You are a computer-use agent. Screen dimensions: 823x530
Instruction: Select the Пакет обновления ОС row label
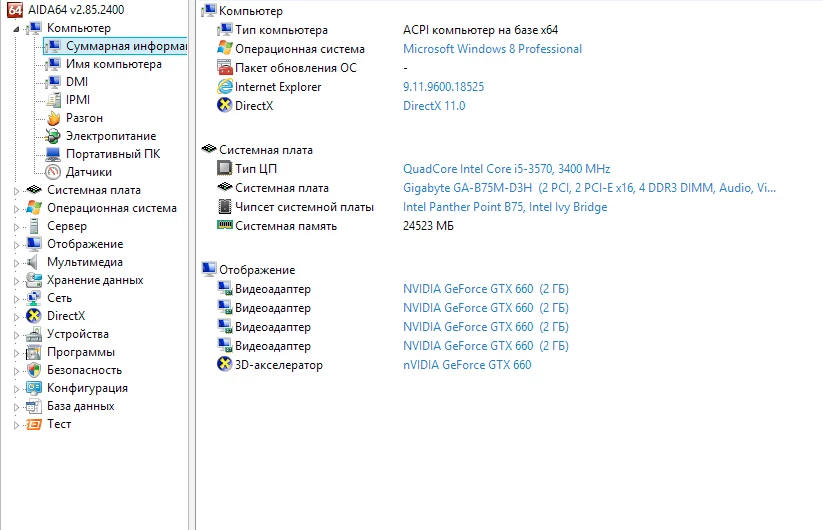296,68
